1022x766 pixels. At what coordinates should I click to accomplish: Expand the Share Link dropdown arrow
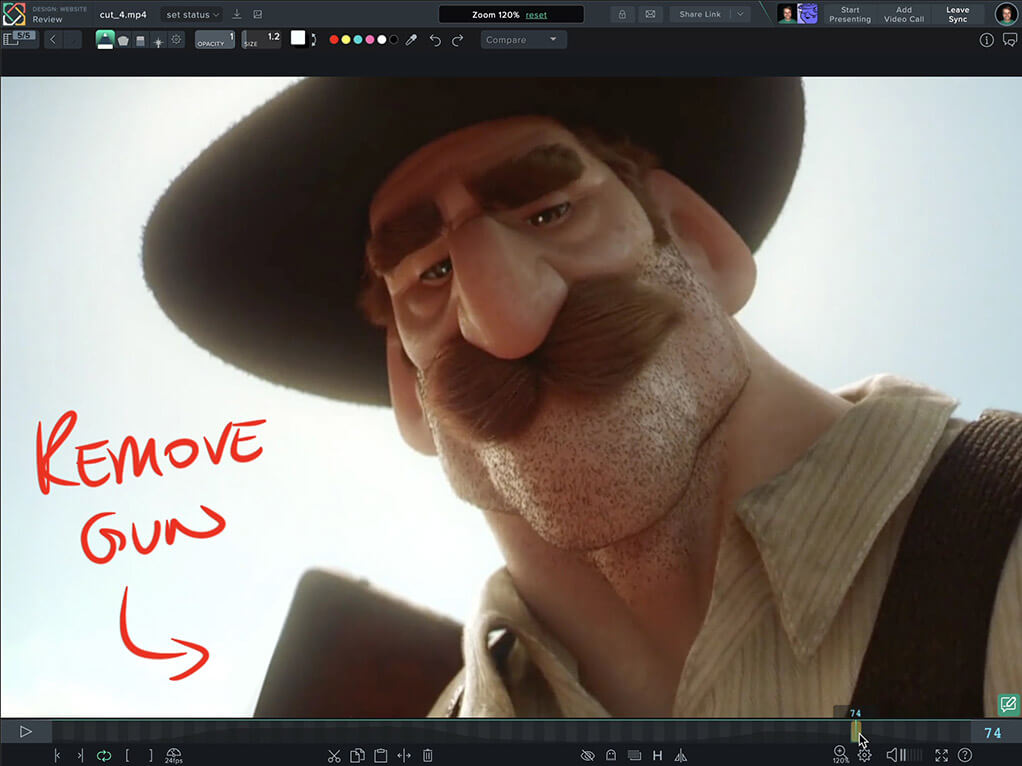pyautogui.click(x=740, y=14)
